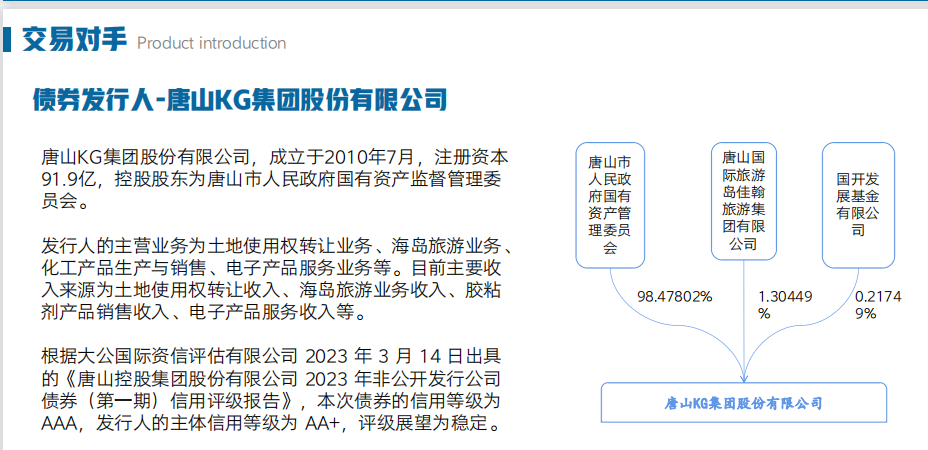928x450 pixels.
Task: Click the paragraph beginning 发行人的主营业务
Action: click(x=279, y=278)
